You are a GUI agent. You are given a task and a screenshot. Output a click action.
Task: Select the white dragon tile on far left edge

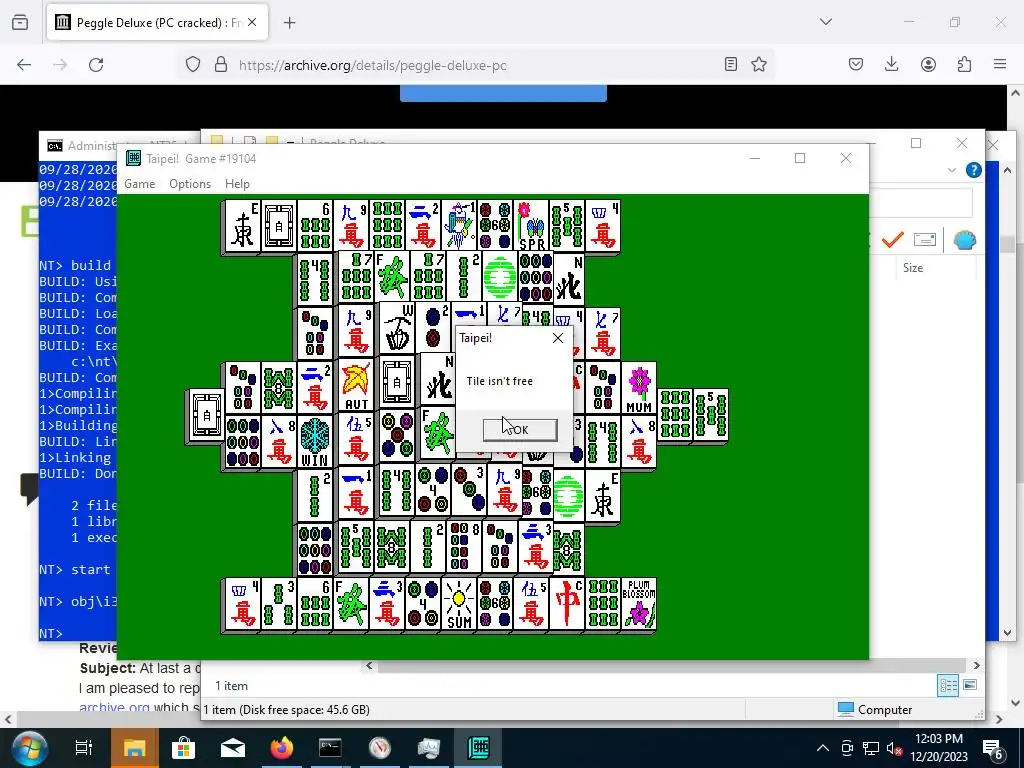coord(206,415)
